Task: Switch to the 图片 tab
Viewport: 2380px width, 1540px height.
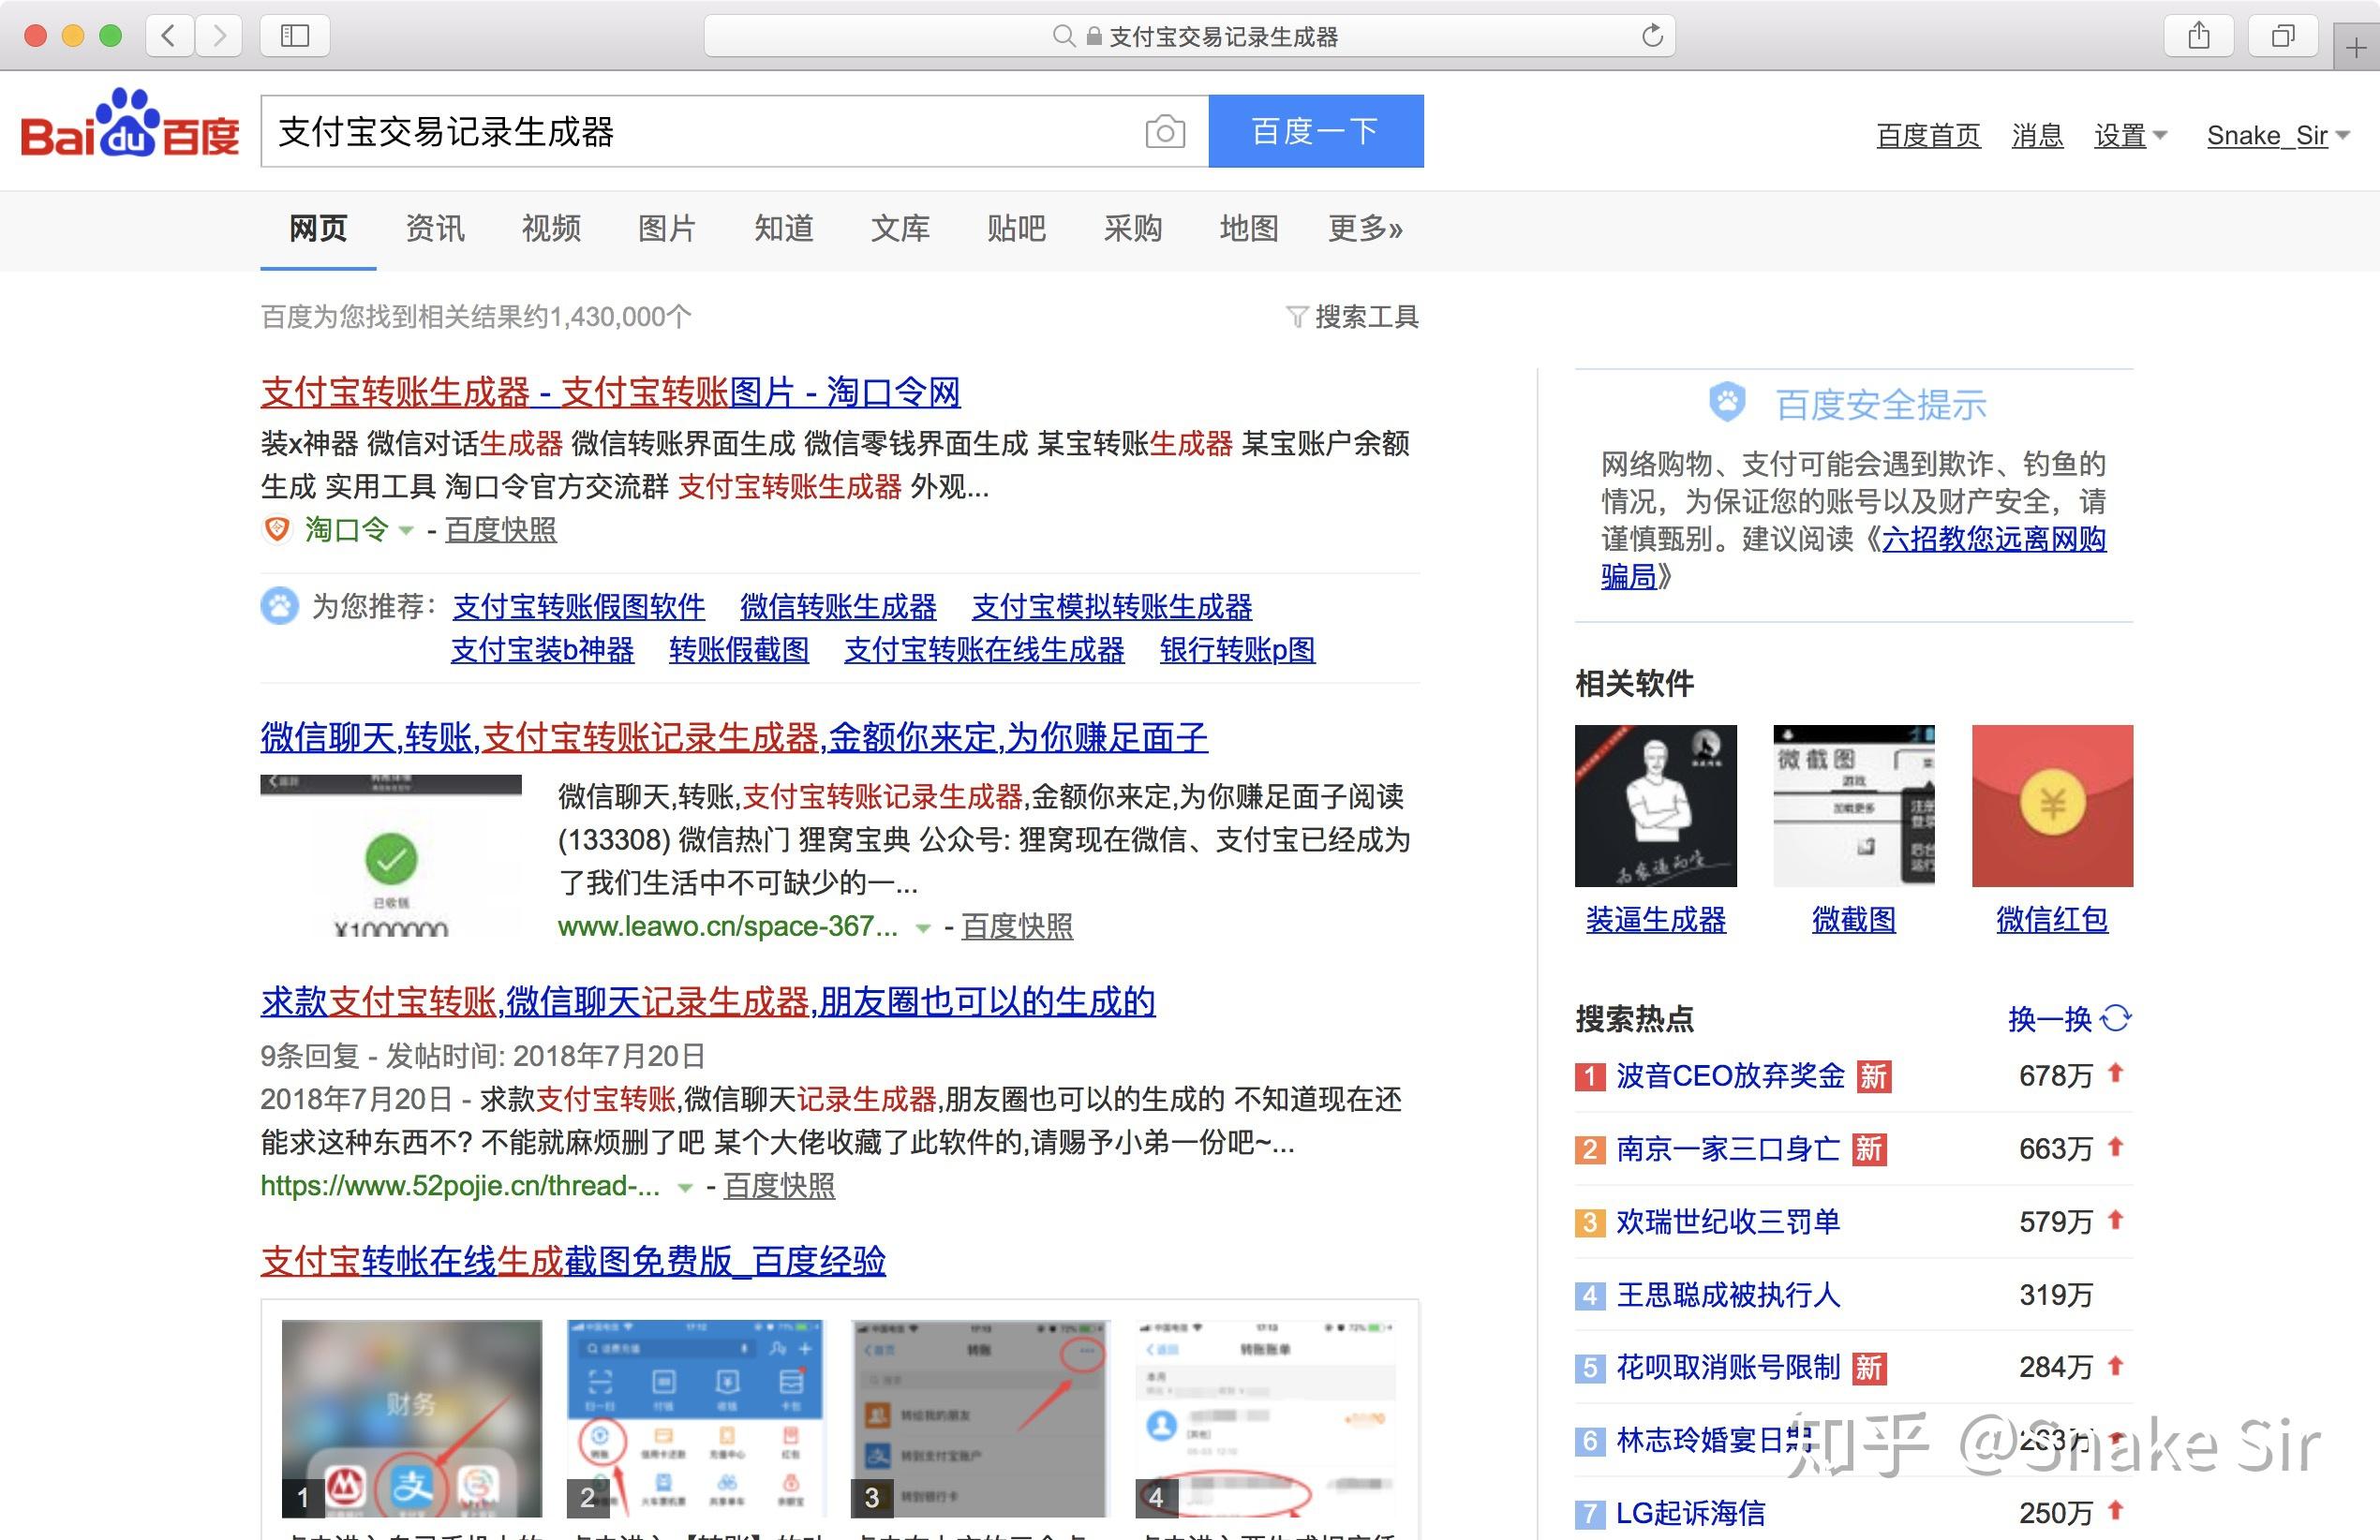Action: coord(667,228)
